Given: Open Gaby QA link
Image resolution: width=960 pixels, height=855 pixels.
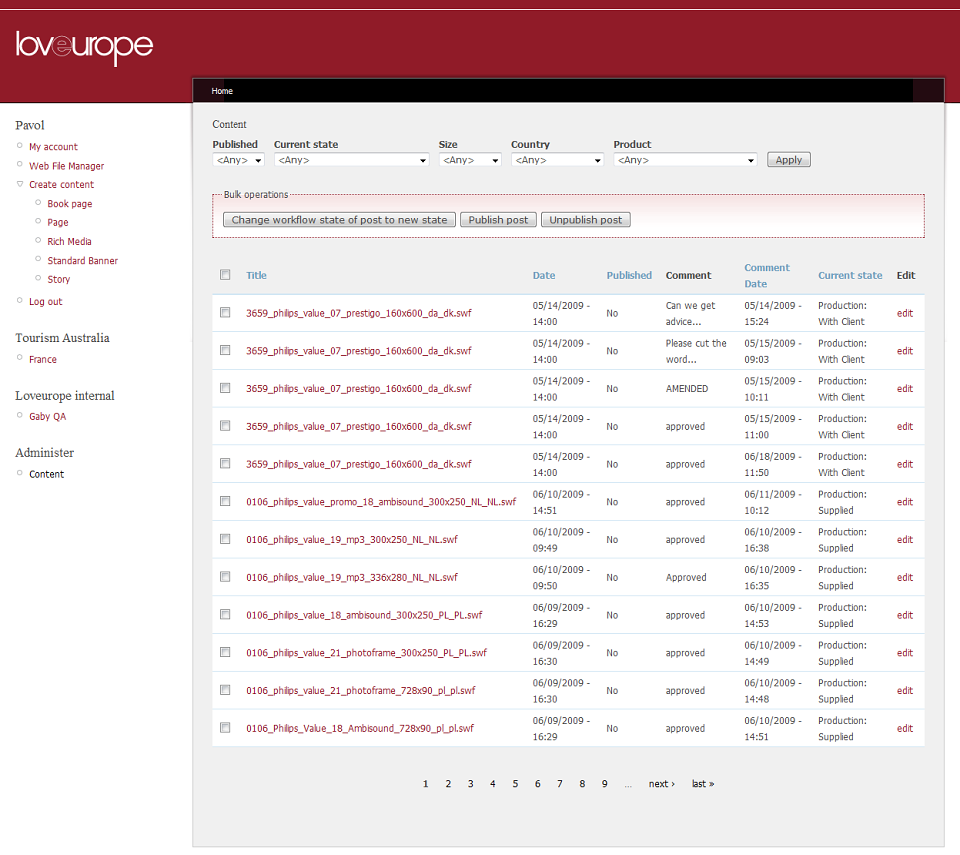Looking at the screenshot, I should point(47,416).
